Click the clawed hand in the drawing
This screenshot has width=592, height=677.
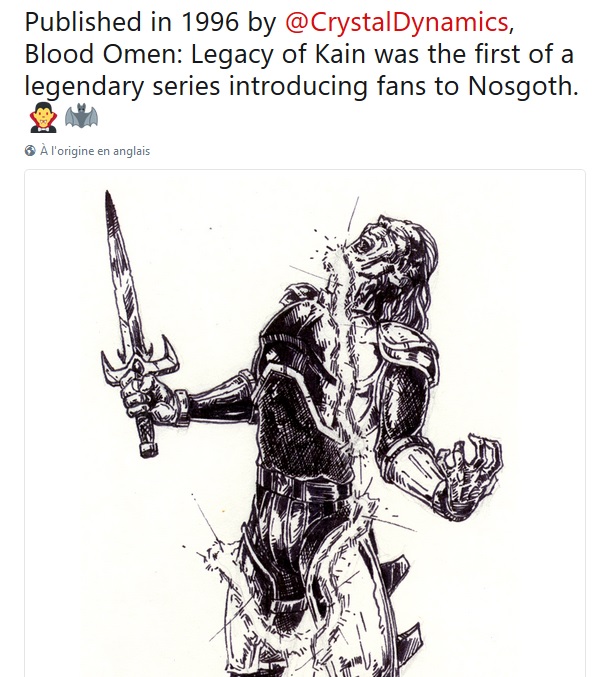[x=469, y=478]
